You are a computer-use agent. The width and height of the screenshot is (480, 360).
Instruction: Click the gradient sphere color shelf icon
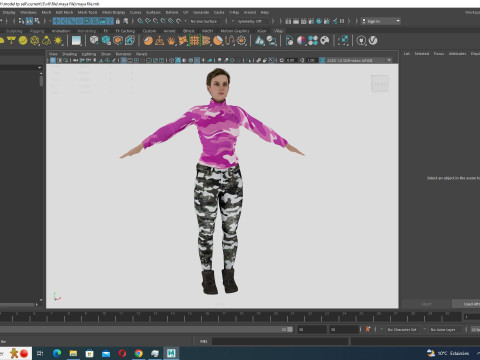pos(301,41)
